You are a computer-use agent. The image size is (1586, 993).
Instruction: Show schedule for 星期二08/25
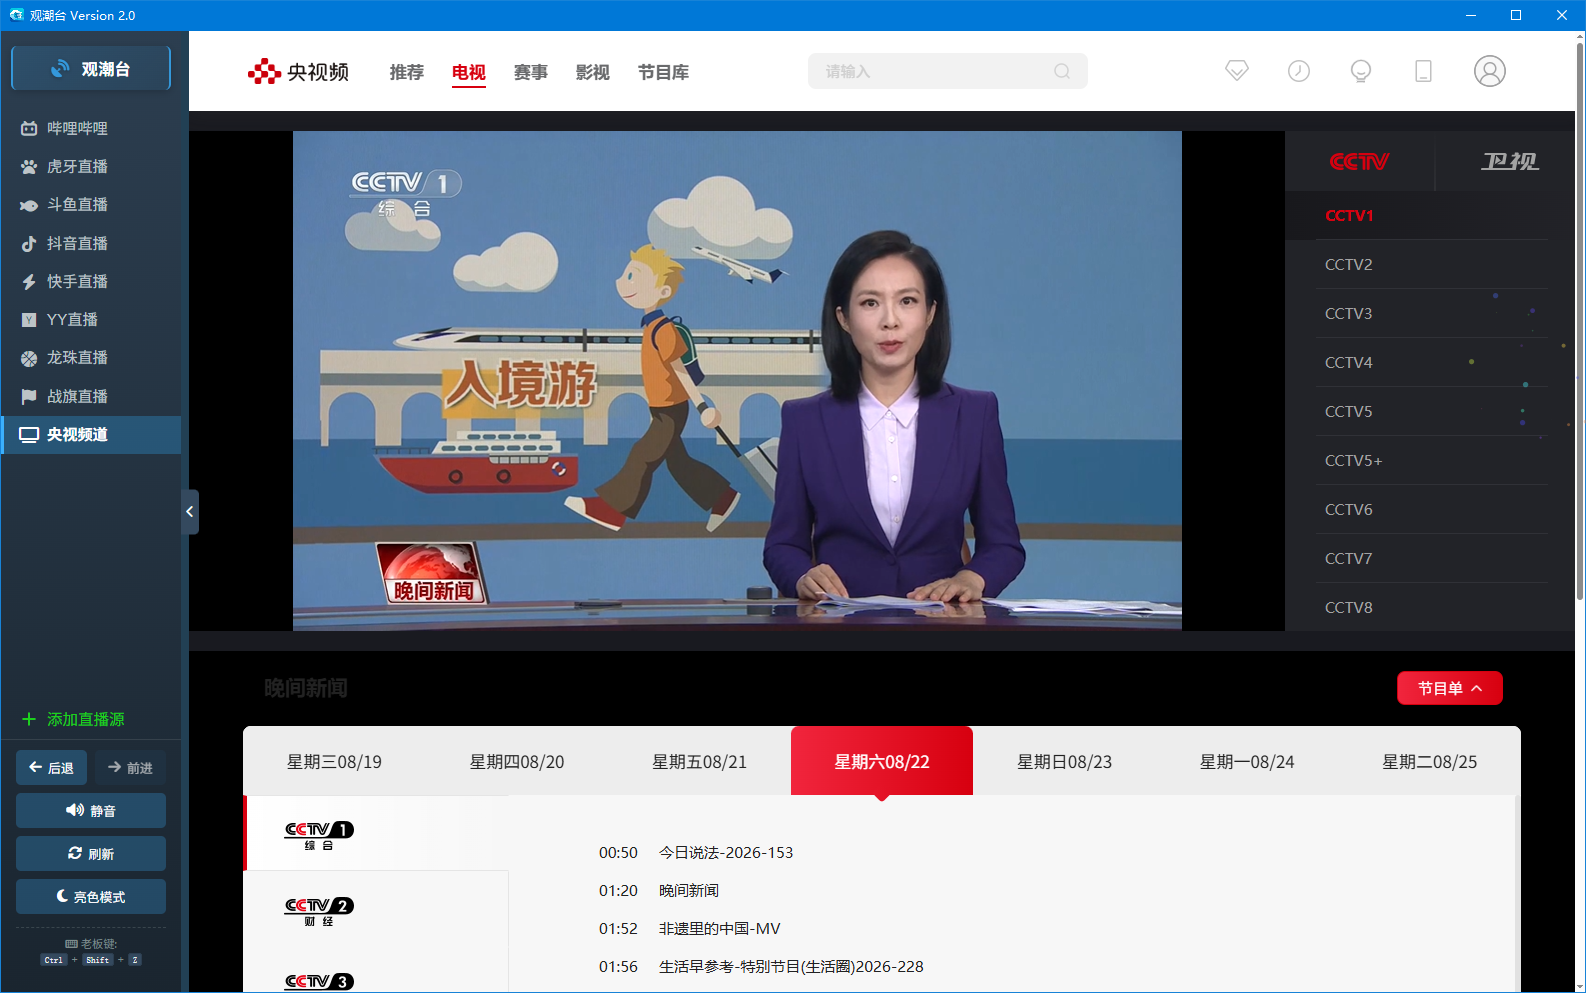pos(1429,762)
